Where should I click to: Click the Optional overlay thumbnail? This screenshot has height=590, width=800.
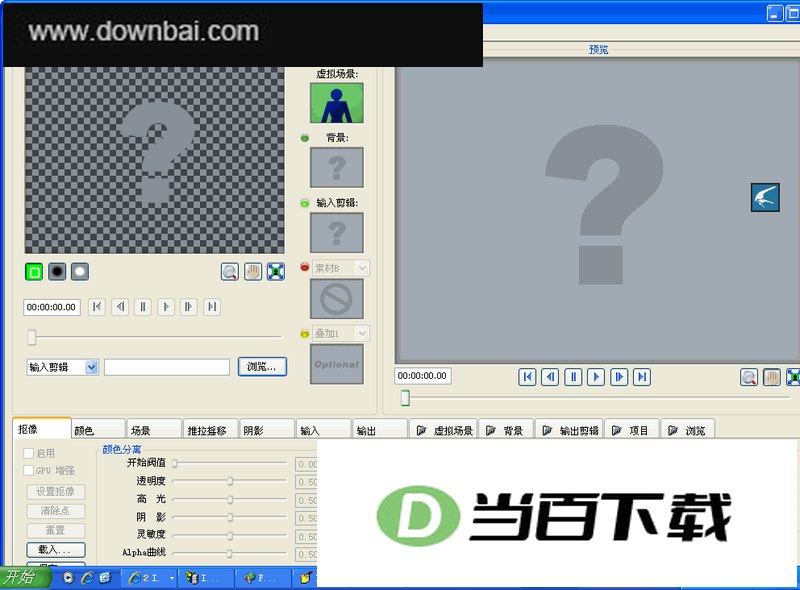pyautogui.click(x=337, y=364)
